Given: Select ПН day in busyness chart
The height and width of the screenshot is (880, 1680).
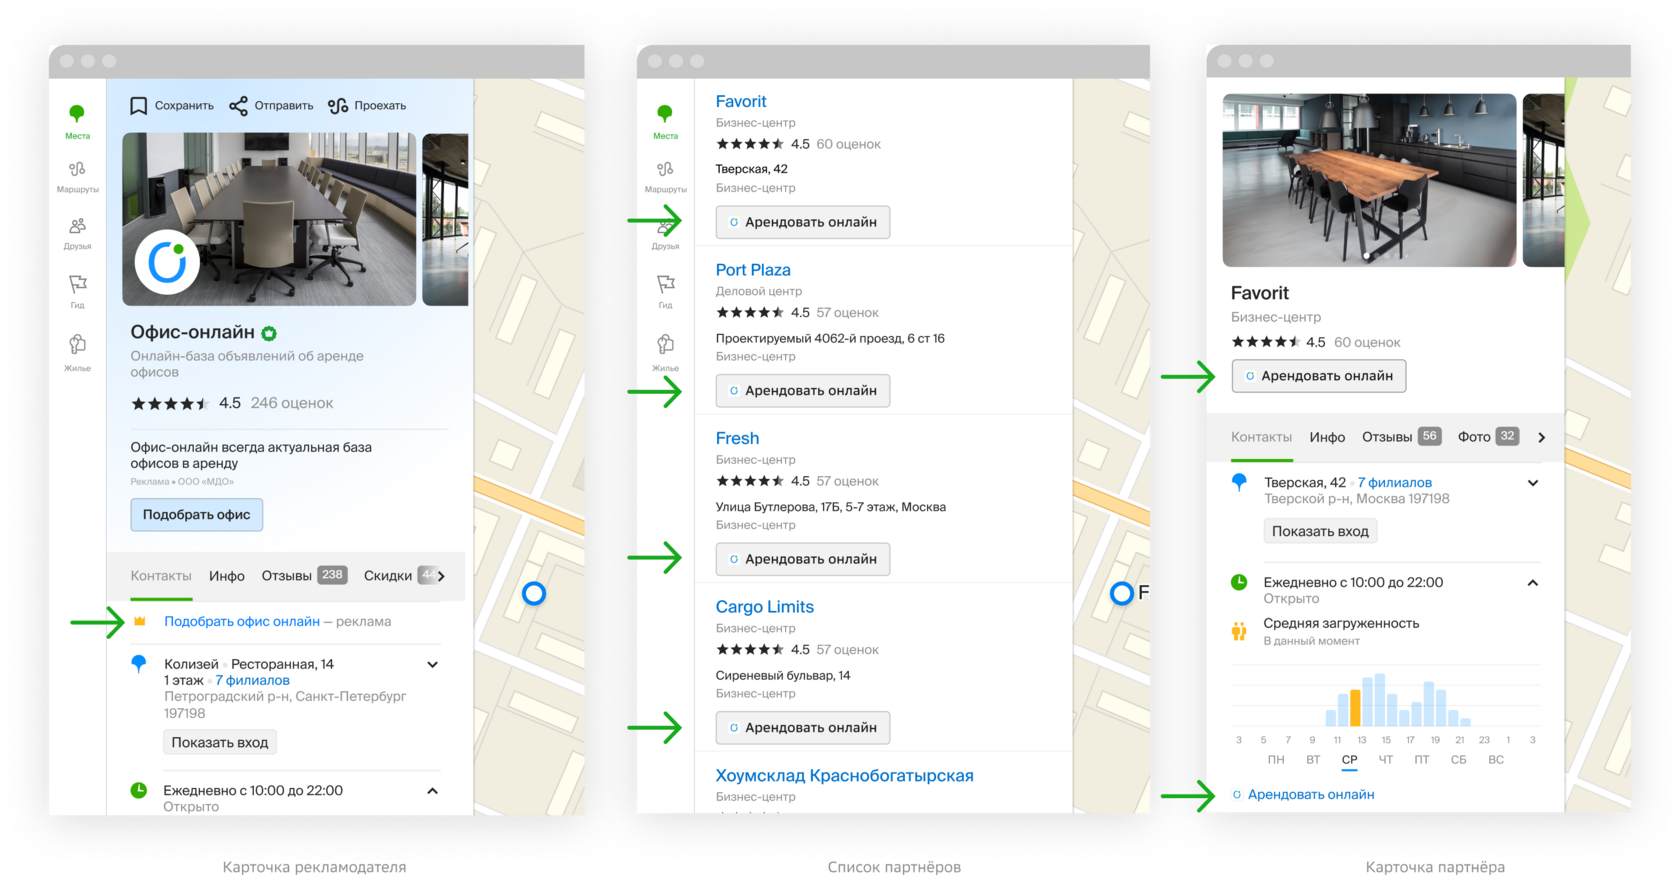Looking at the screenshot, I should [x=1276, y=760].
